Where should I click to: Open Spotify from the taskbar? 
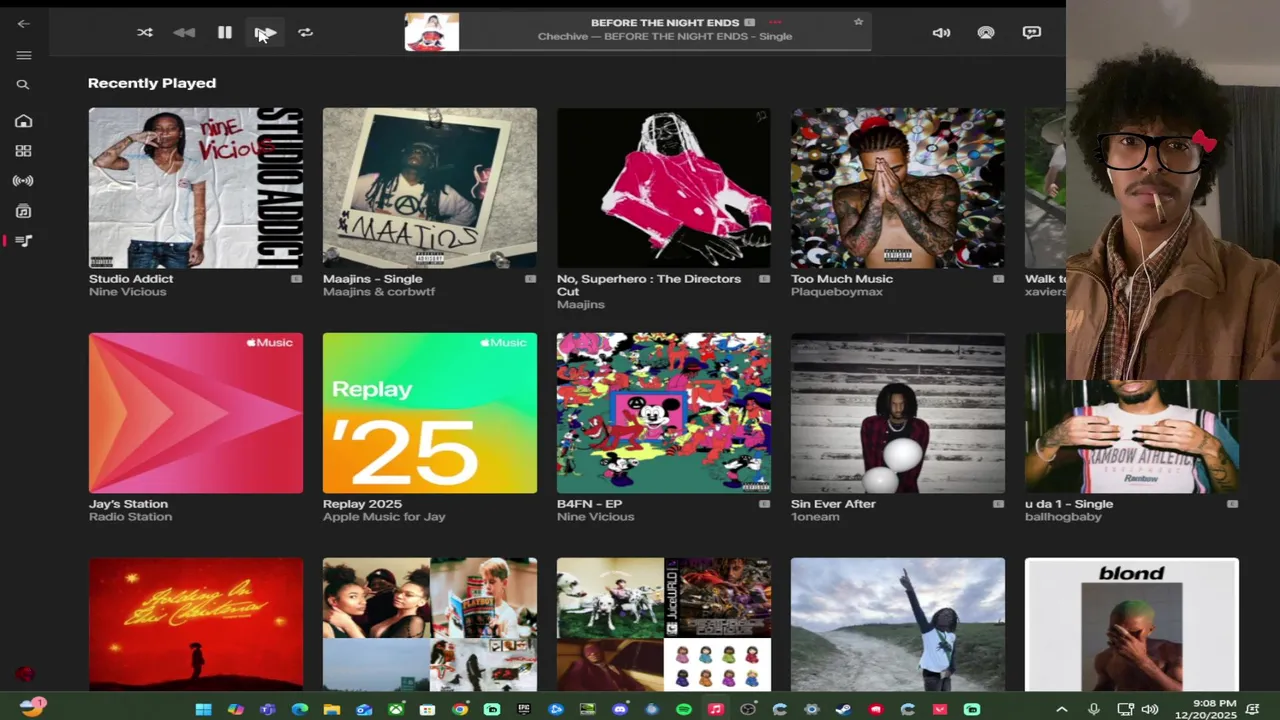click(x=684, y=709)
